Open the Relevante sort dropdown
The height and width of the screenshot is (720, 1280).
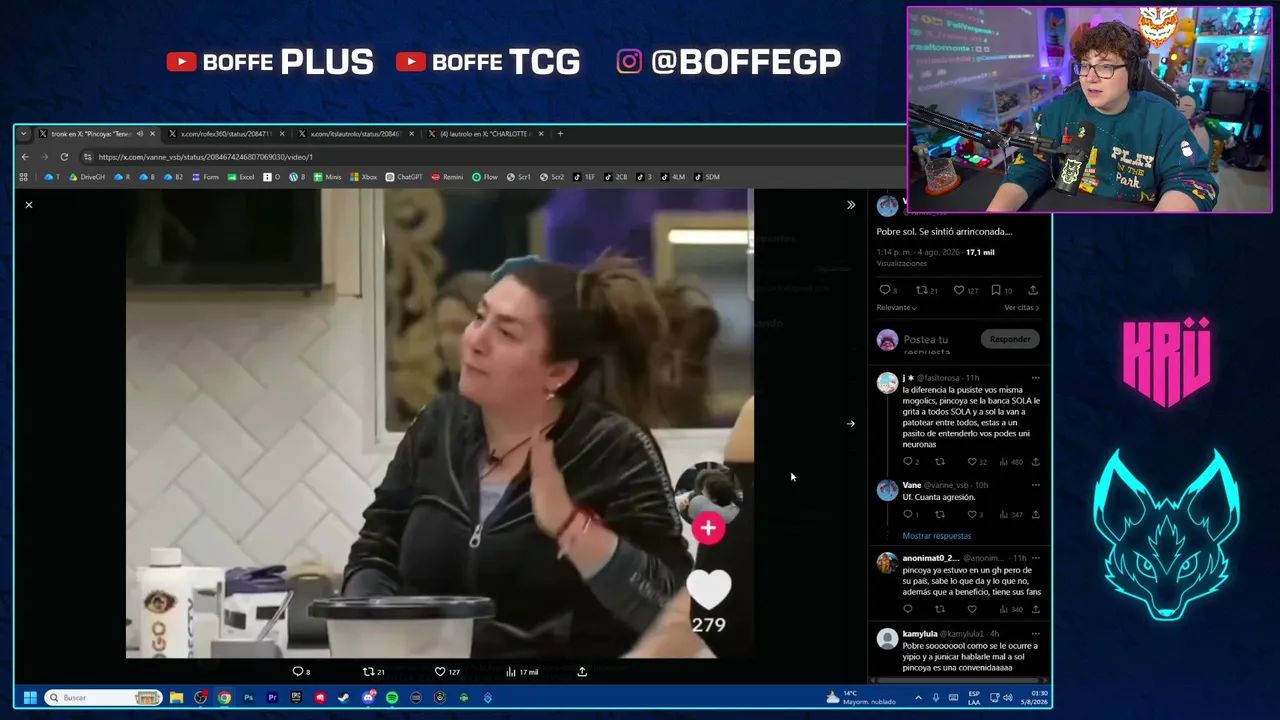point(897,308)
